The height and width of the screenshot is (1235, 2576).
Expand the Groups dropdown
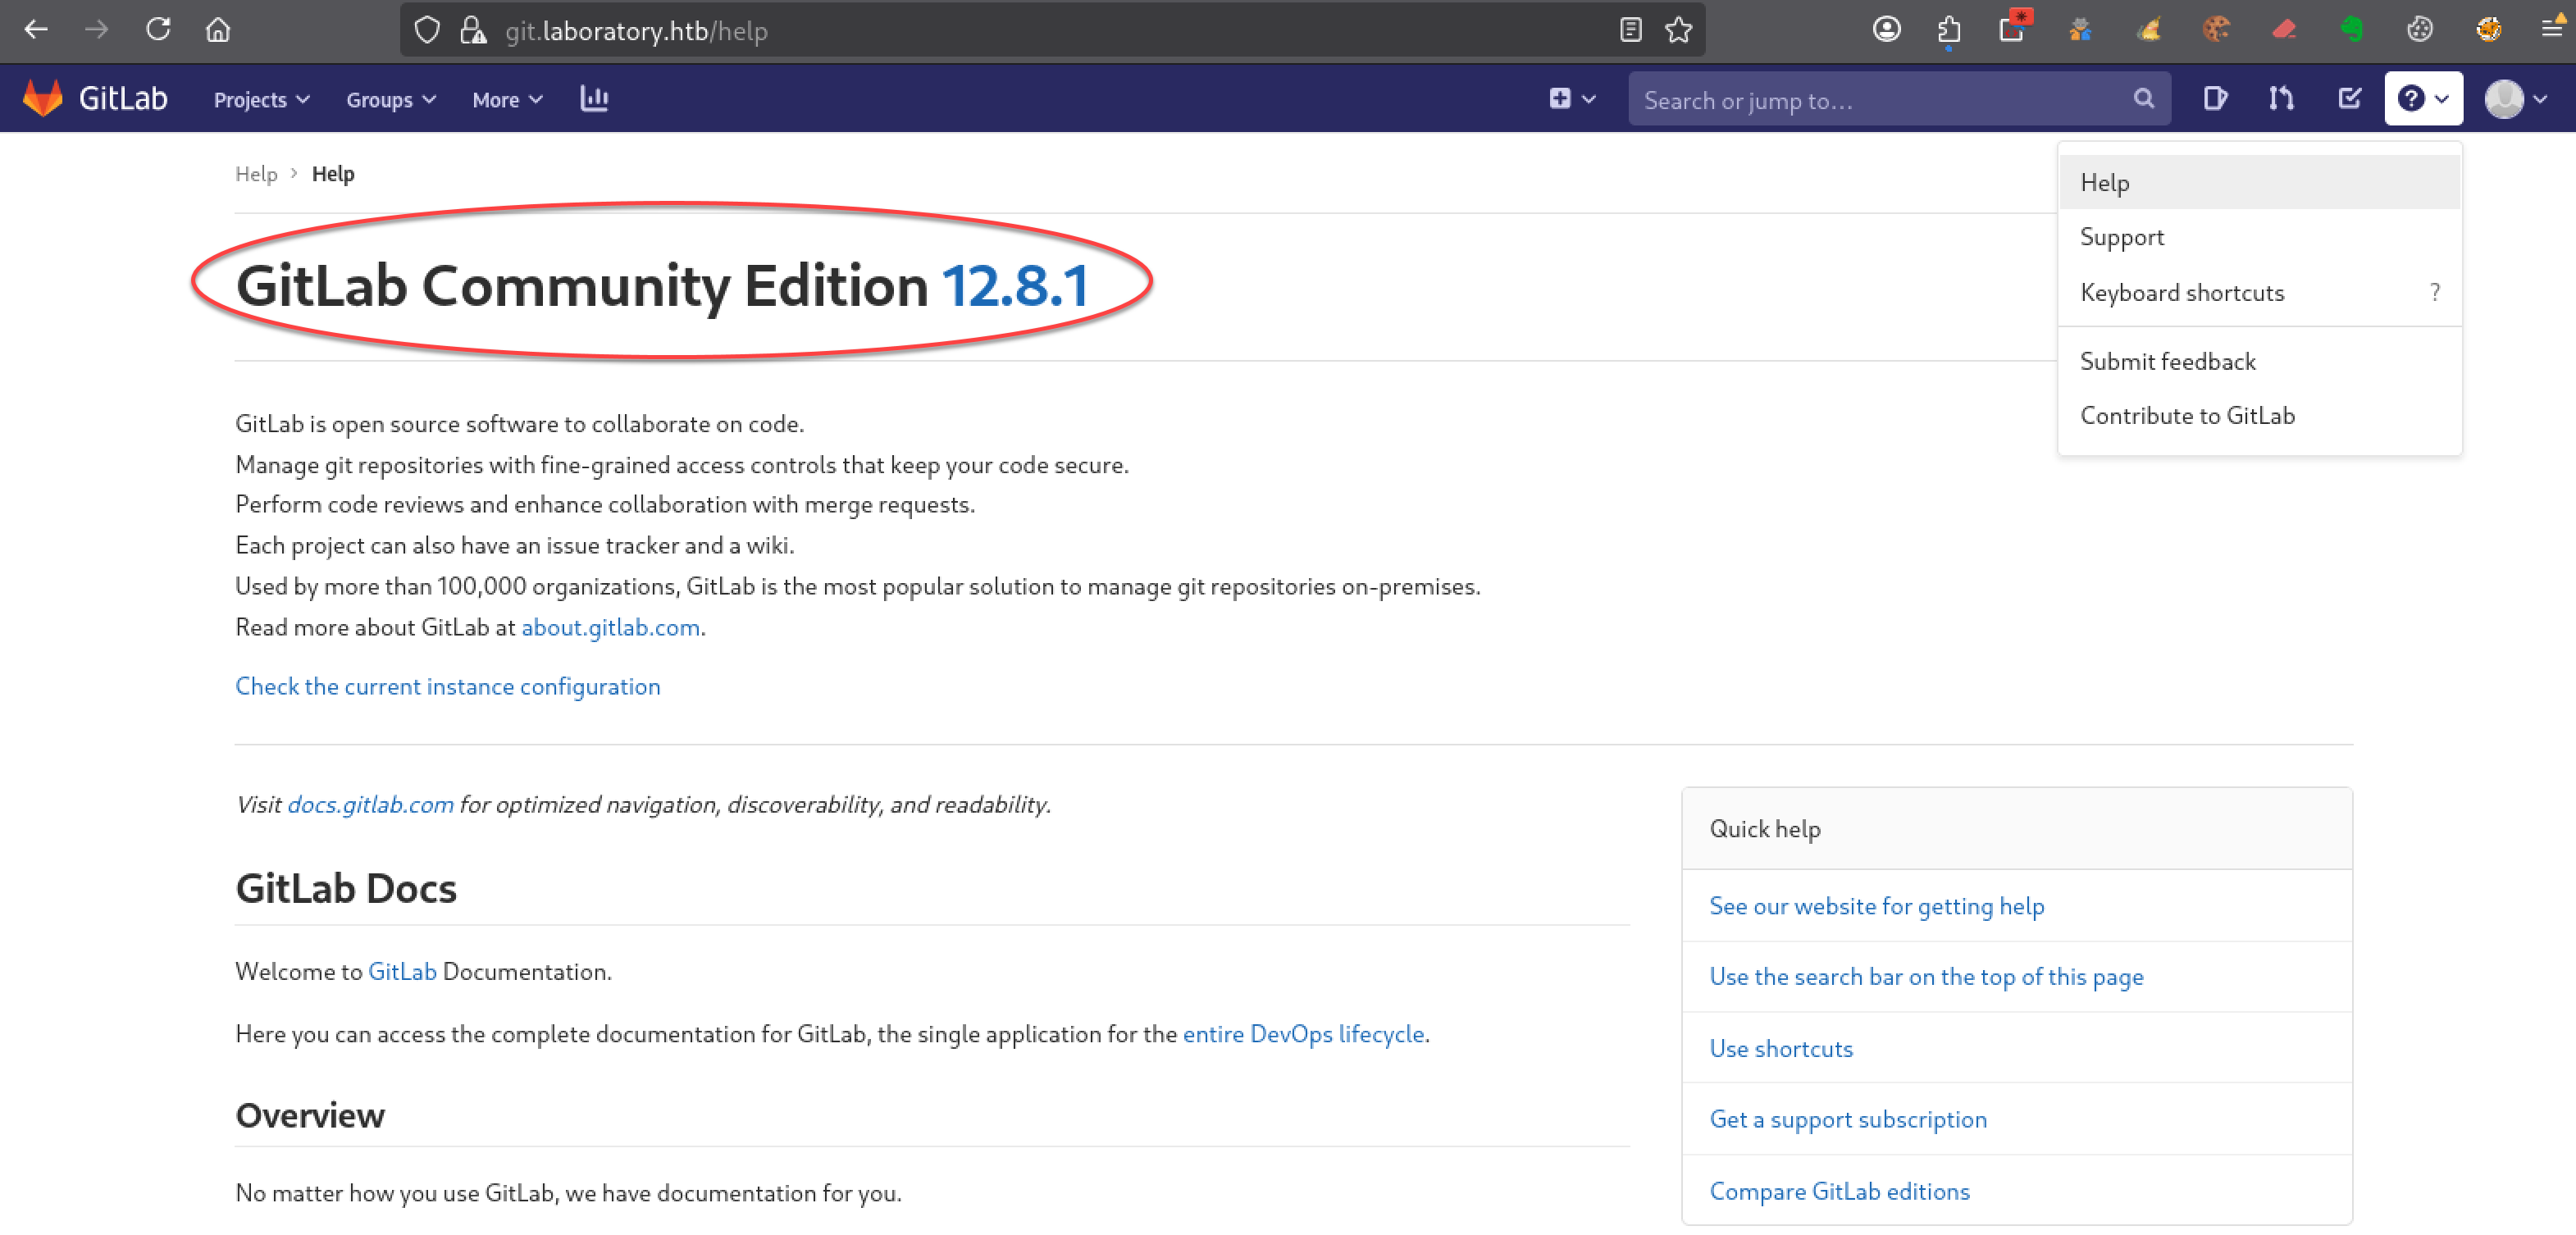pyautogui.click(x=391, y=99)
